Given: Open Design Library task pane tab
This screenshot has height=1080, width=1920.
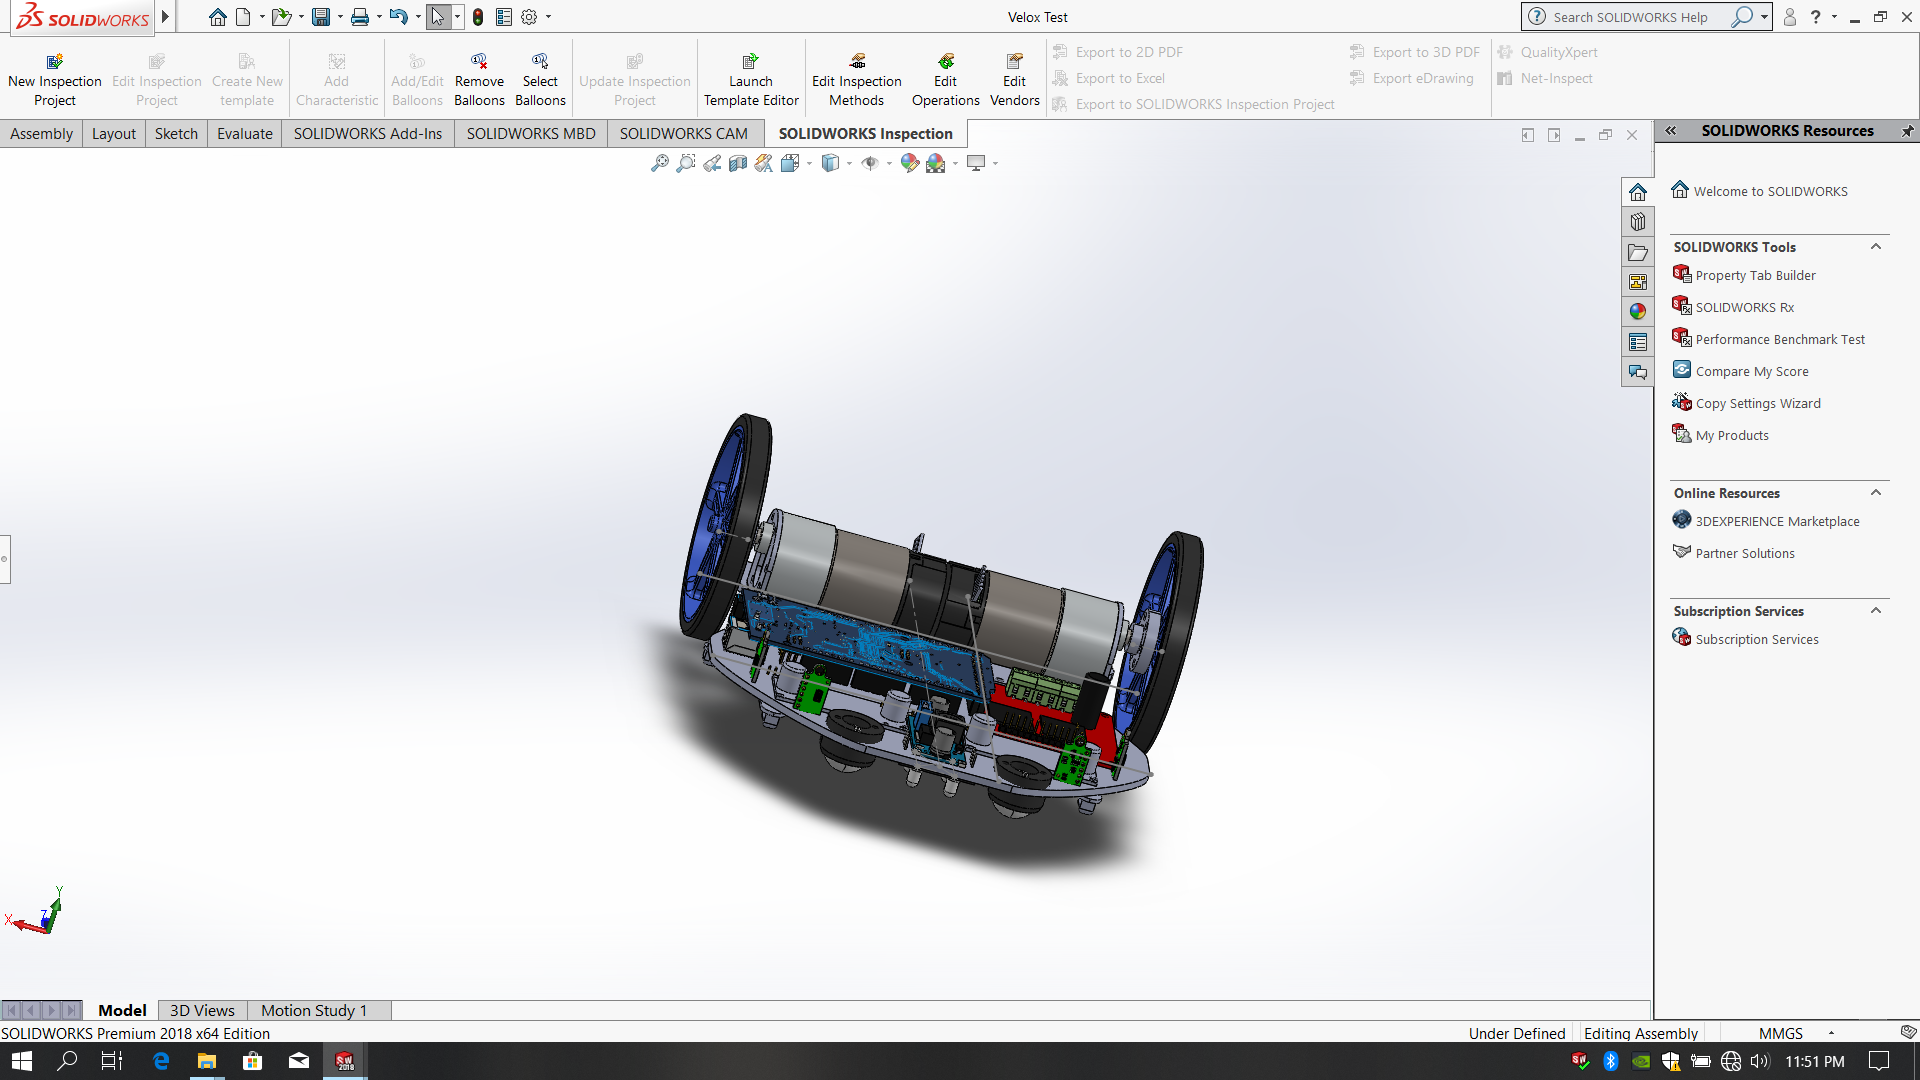Looking at the screenshot, I should [x=1637, y=222].
